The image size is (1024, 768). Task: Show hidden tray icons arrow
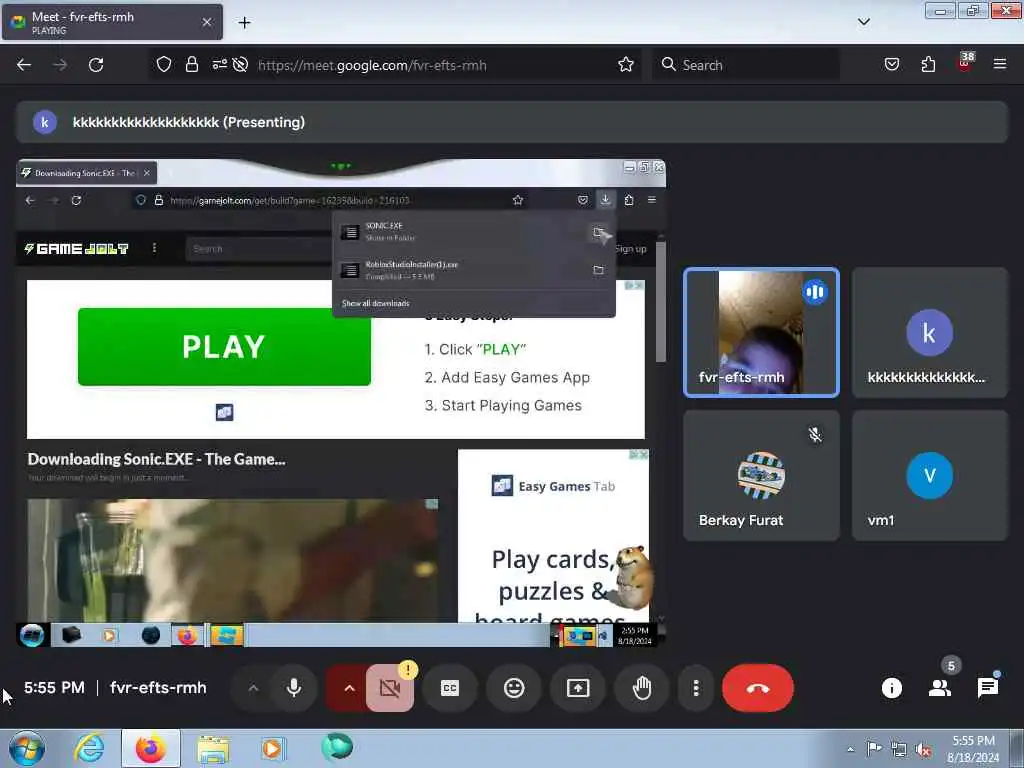(x=850, y=750)
